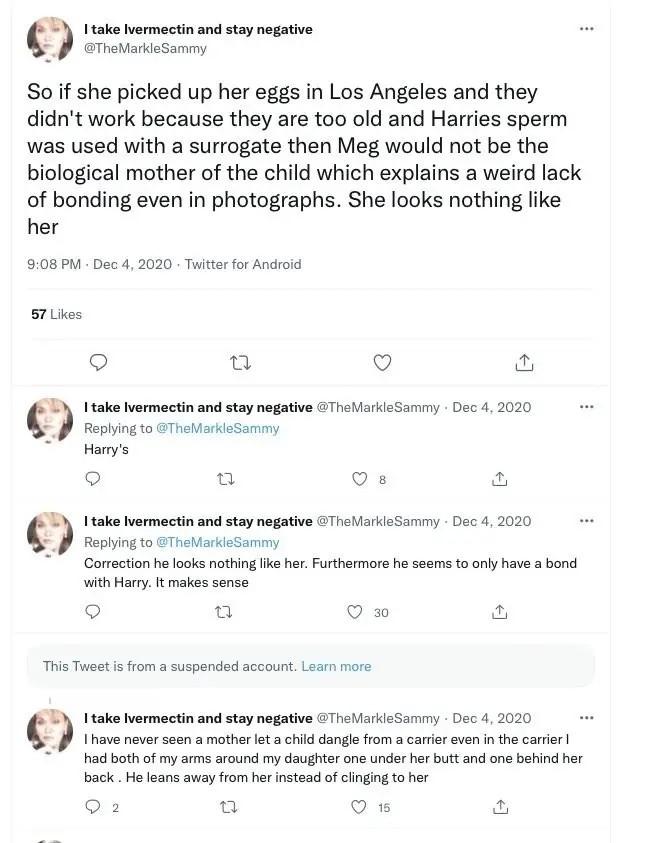Viewport: 647px width, 843px height.
Task: Share the "Harry's" reply tweet
Action: point(500,479)
